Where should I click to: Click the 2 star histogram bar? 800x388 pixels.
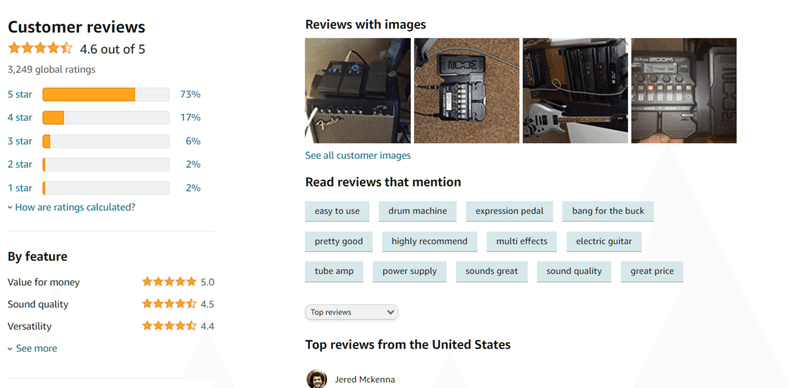coord(106,164)
